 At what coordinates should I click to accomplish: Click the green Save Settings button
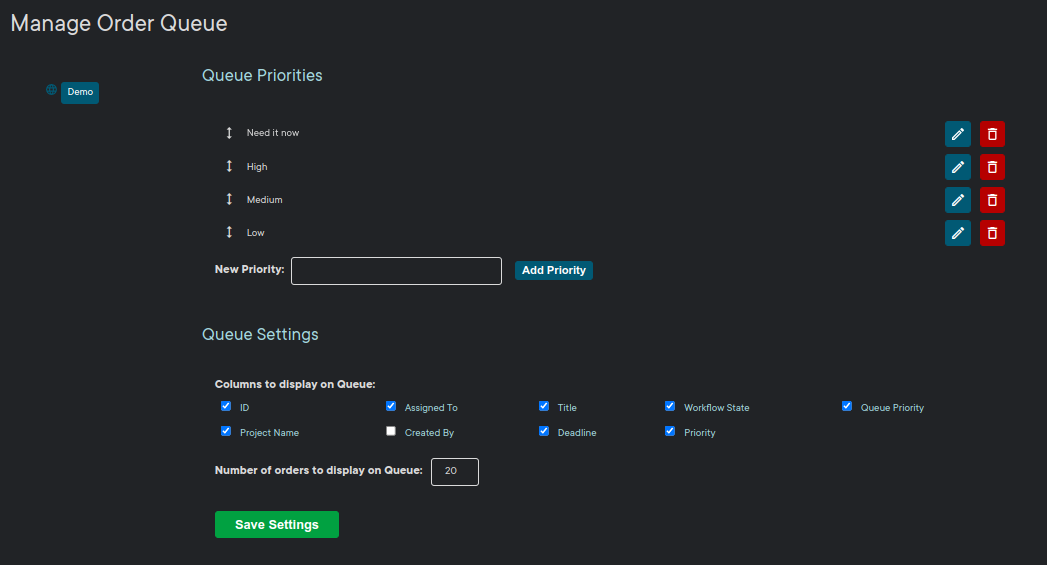point(277,525)
